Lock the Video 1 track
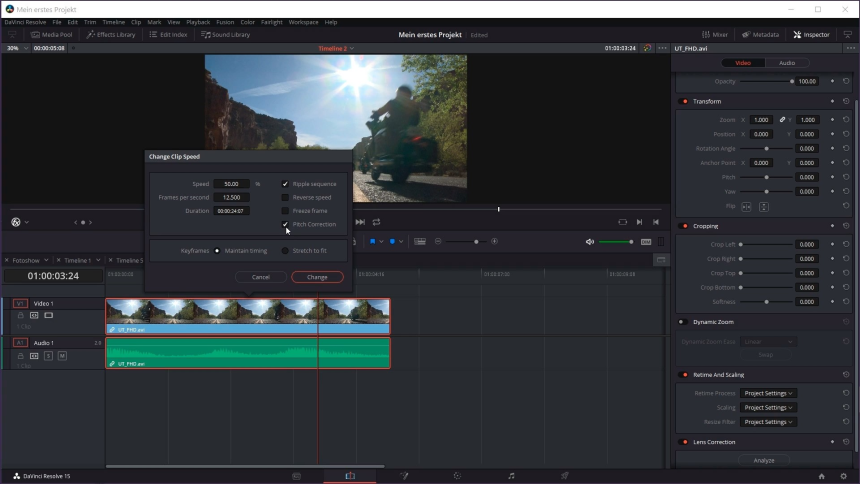 pyautogui.click(x=20, y=316)
